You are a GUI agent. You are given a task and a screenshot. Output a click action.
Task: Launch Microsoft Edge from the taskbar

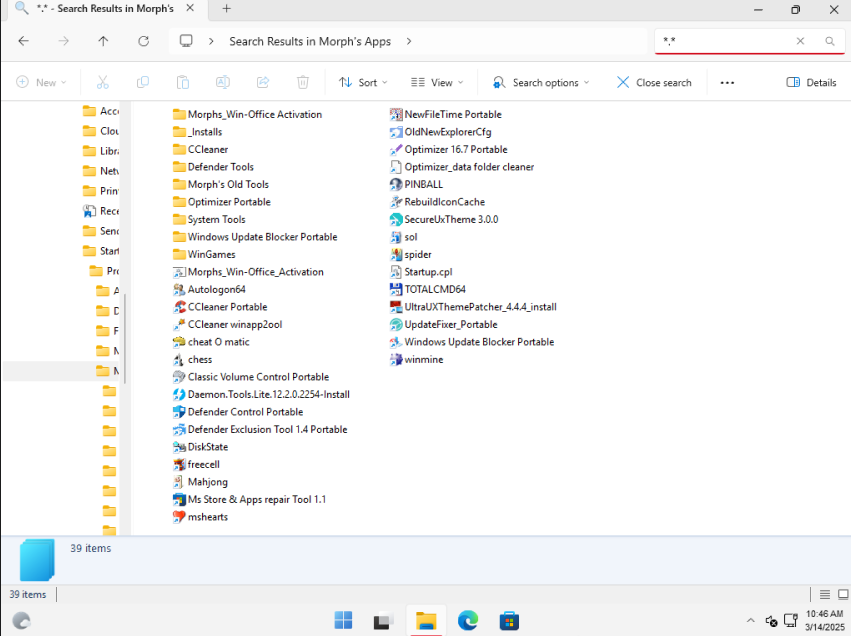(x=468, y=620)
